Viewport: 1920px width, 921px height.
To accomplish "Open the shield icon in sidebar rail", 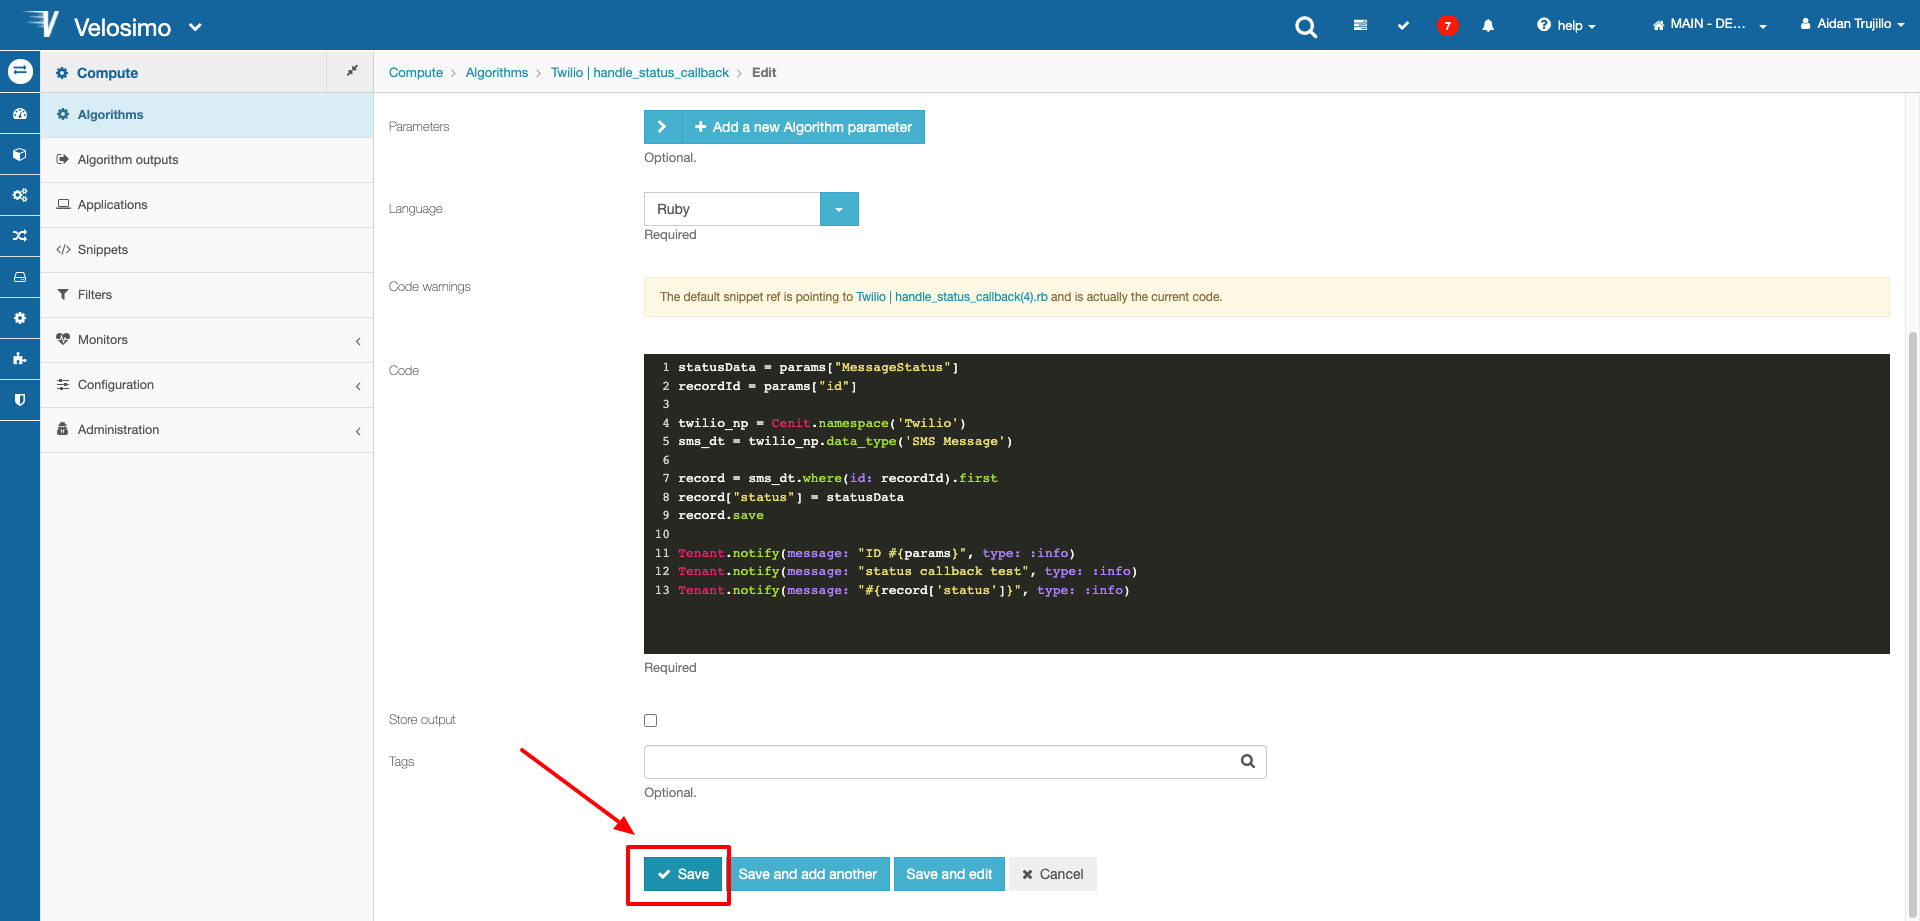I will coord(20,400).
